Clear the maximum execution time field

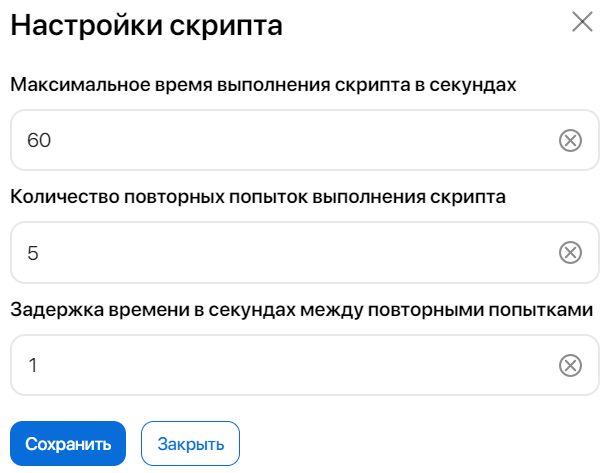click(570, 141)
